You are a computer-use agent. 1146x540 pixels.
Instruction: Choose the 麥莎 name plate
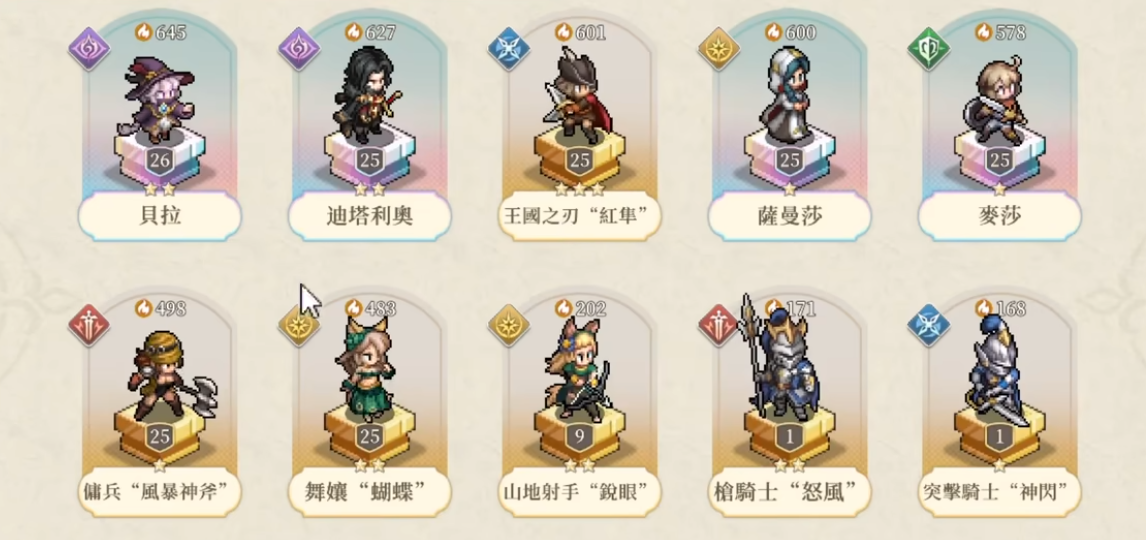click(x=999, y=216)
